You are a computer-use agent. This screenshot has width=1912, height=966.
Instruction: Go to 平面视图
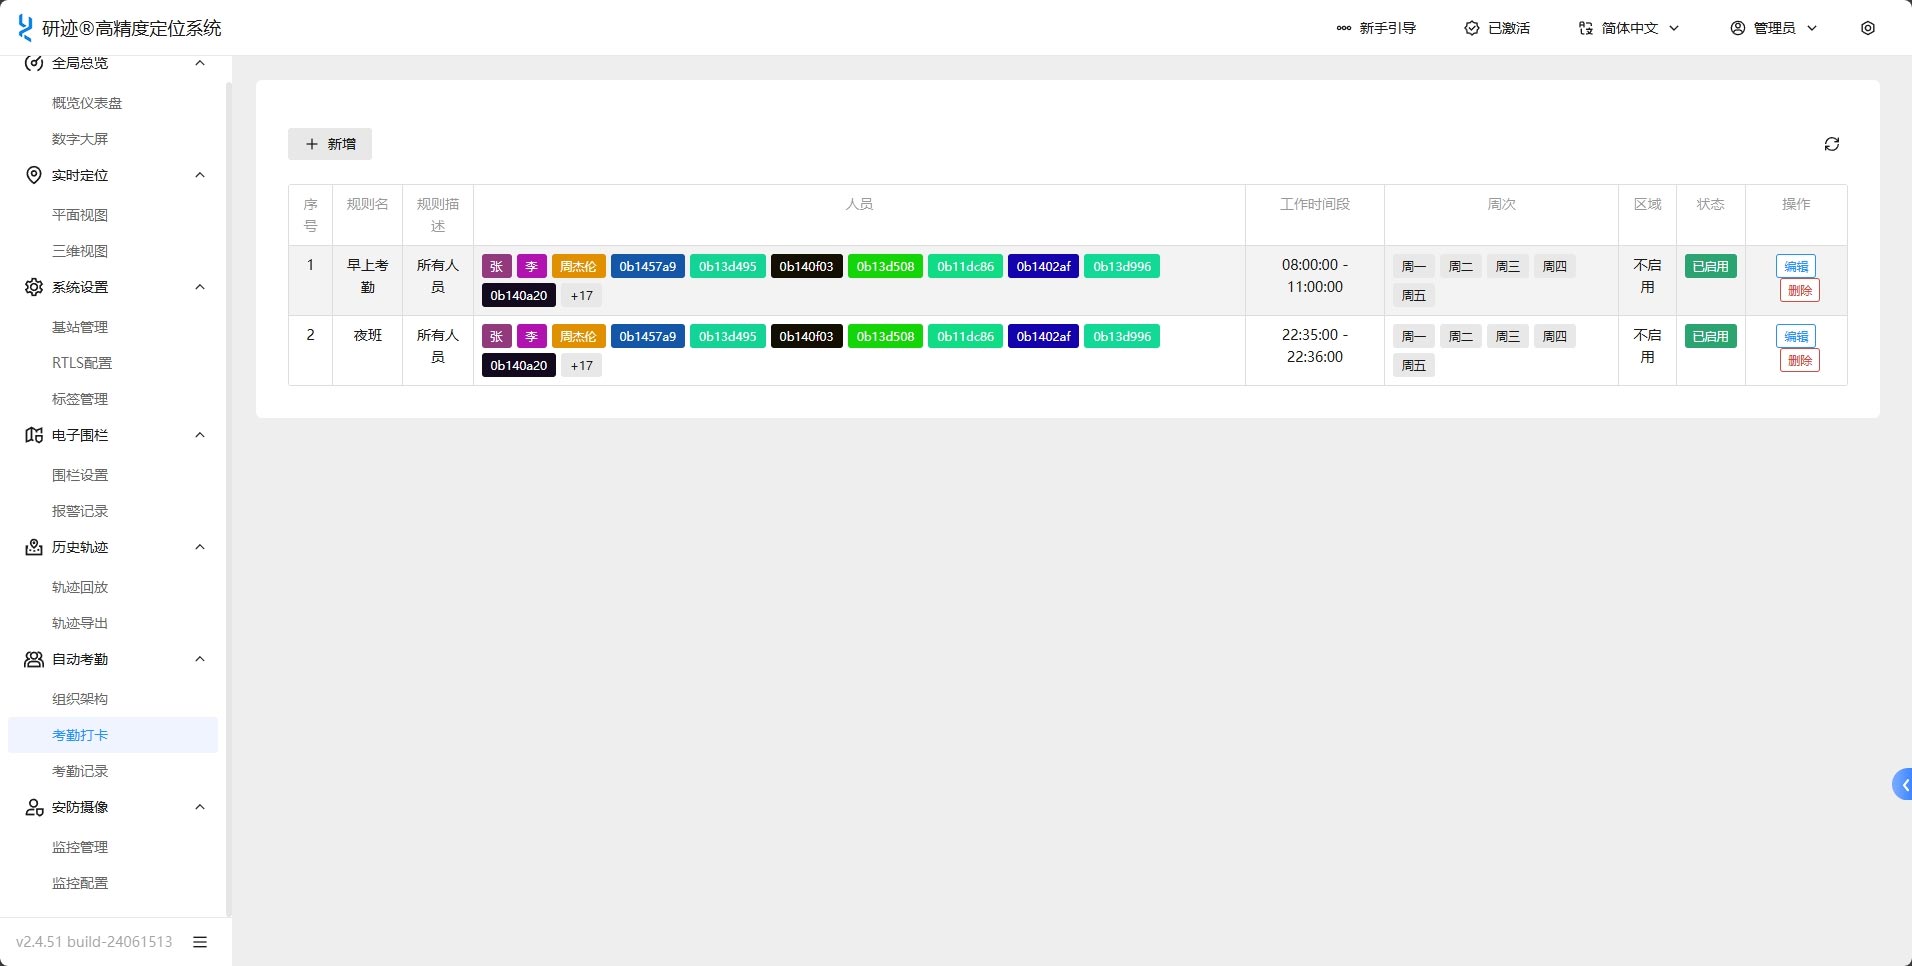pyautogui.click(x=80, y=215)
